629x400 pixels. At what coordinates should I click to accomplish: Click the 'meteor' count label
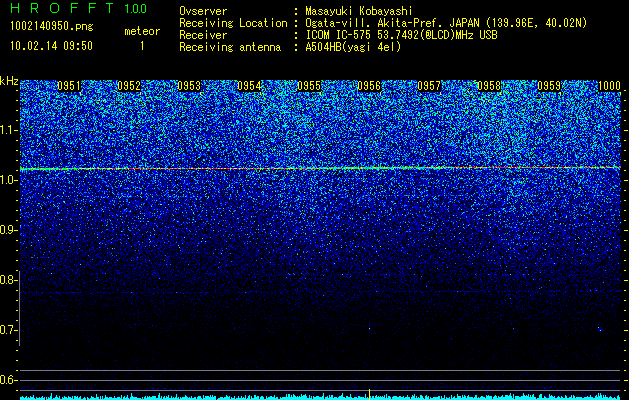click(x=142, y=31)
